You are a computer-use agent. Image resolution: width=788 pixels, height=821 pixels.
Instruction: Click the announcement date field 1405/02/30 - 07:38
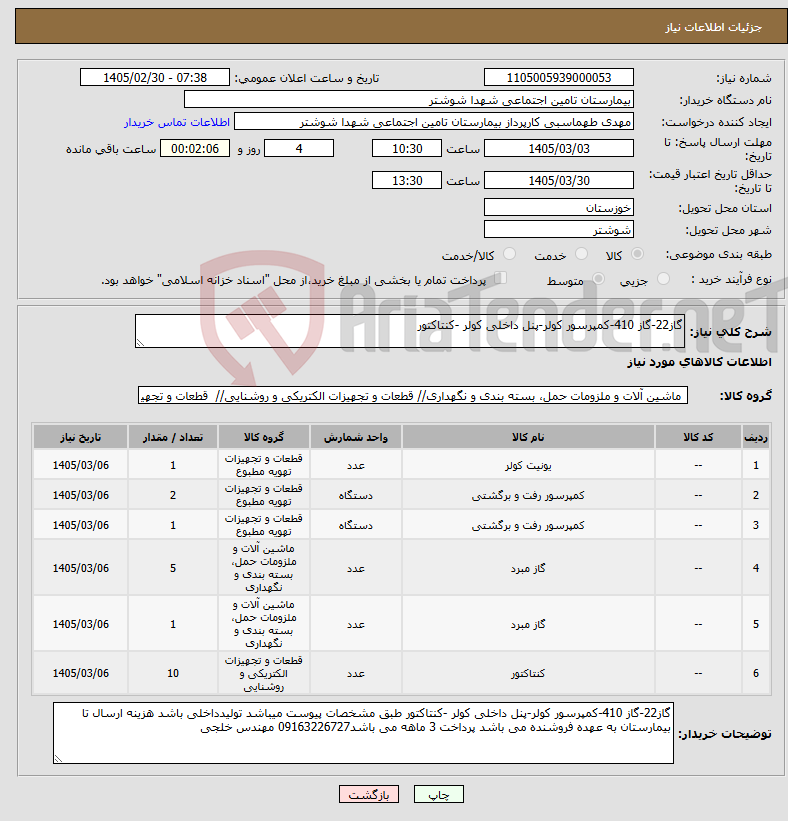tap(155, 77)
